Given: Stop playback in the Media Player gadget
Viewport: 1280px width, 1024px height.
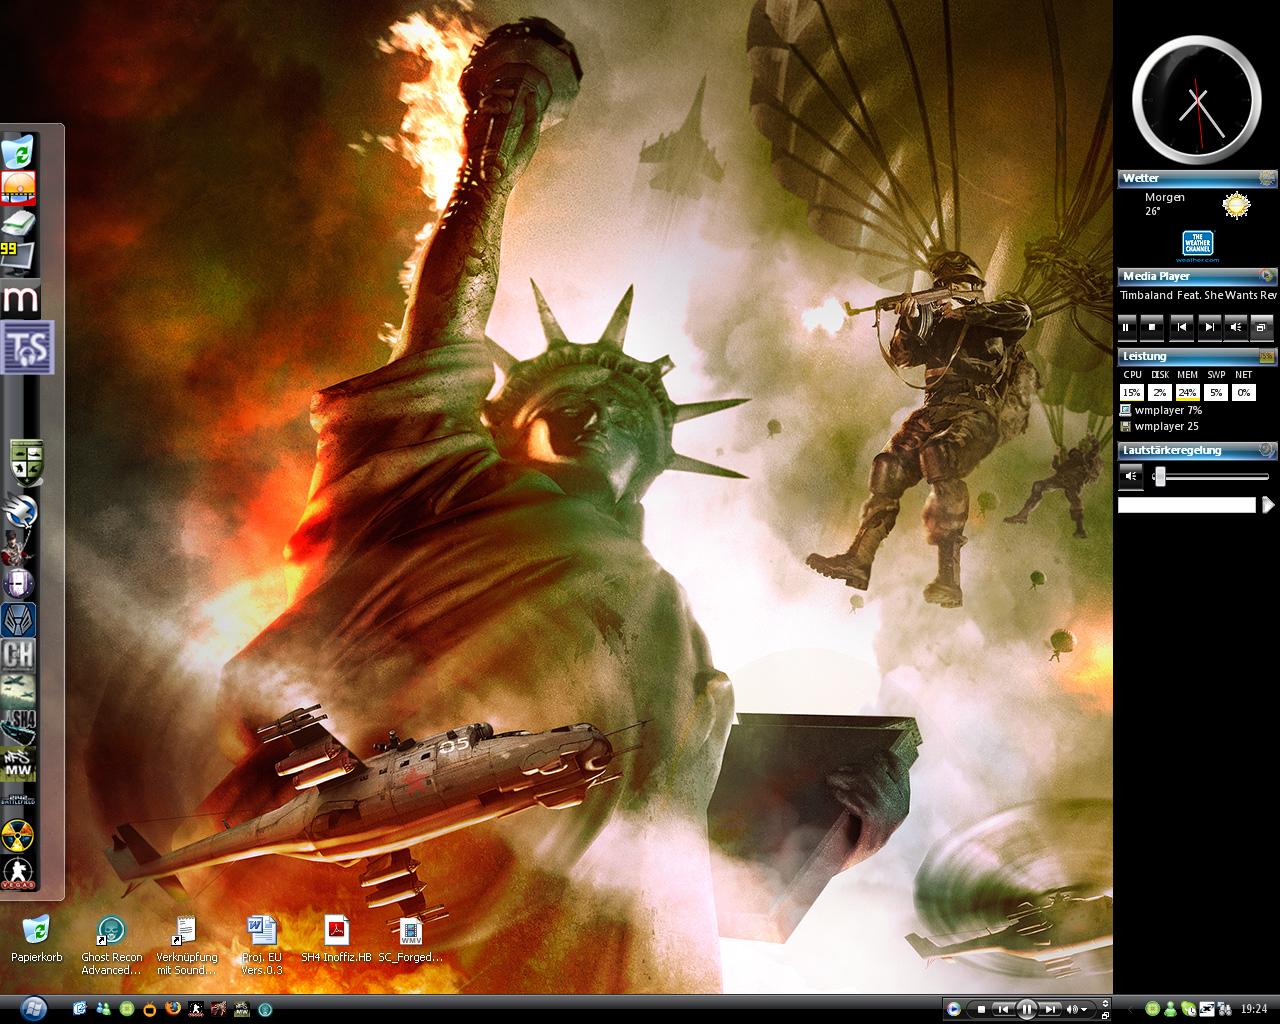Looking at the screenshot, I should point(1152,326).
